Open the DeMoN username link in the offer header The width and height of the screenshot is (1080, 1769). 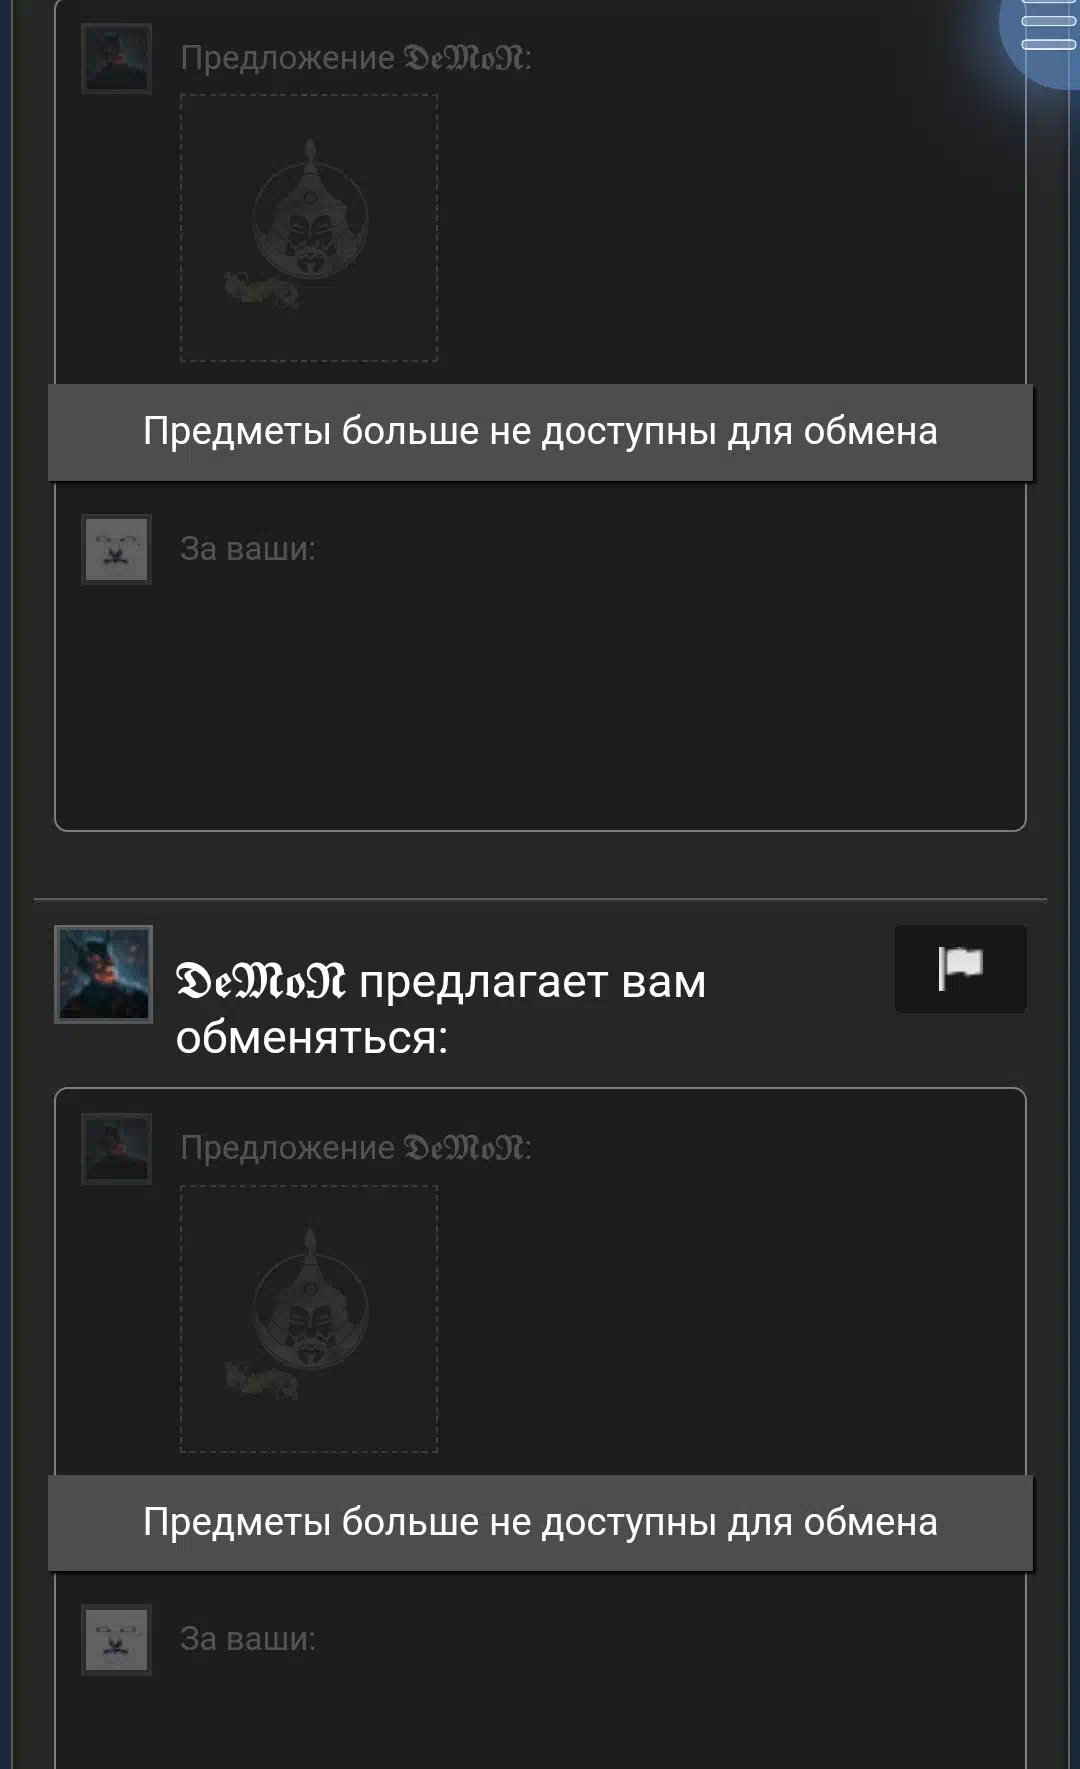(x=260, y=982)
